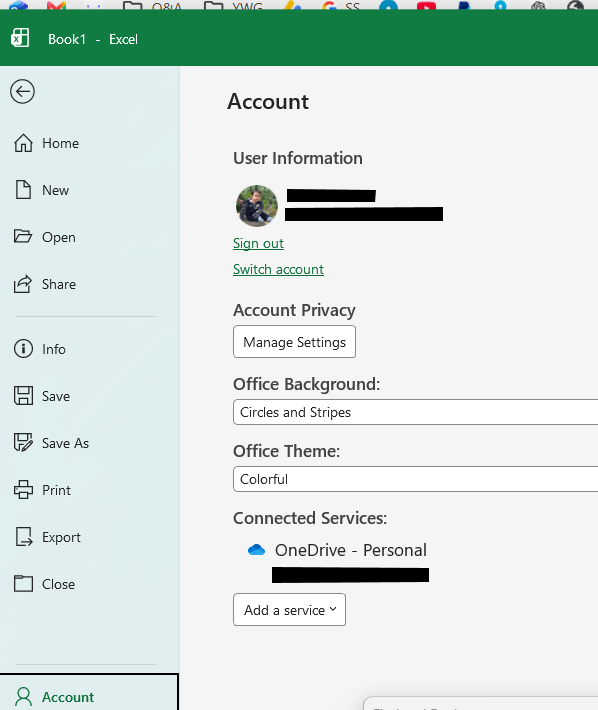
Task: Select the Export icon
Action: tap(24, 537)
